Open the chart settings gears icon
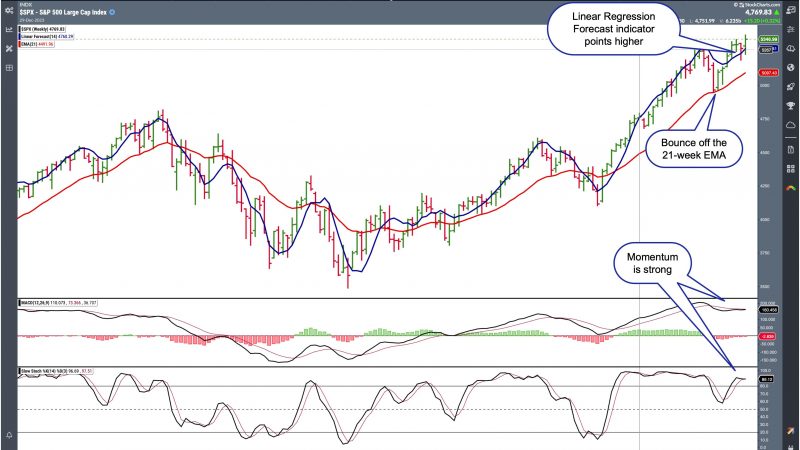Image resolution: width=800 pixels, height=450 pixels. tap(9, 10)
